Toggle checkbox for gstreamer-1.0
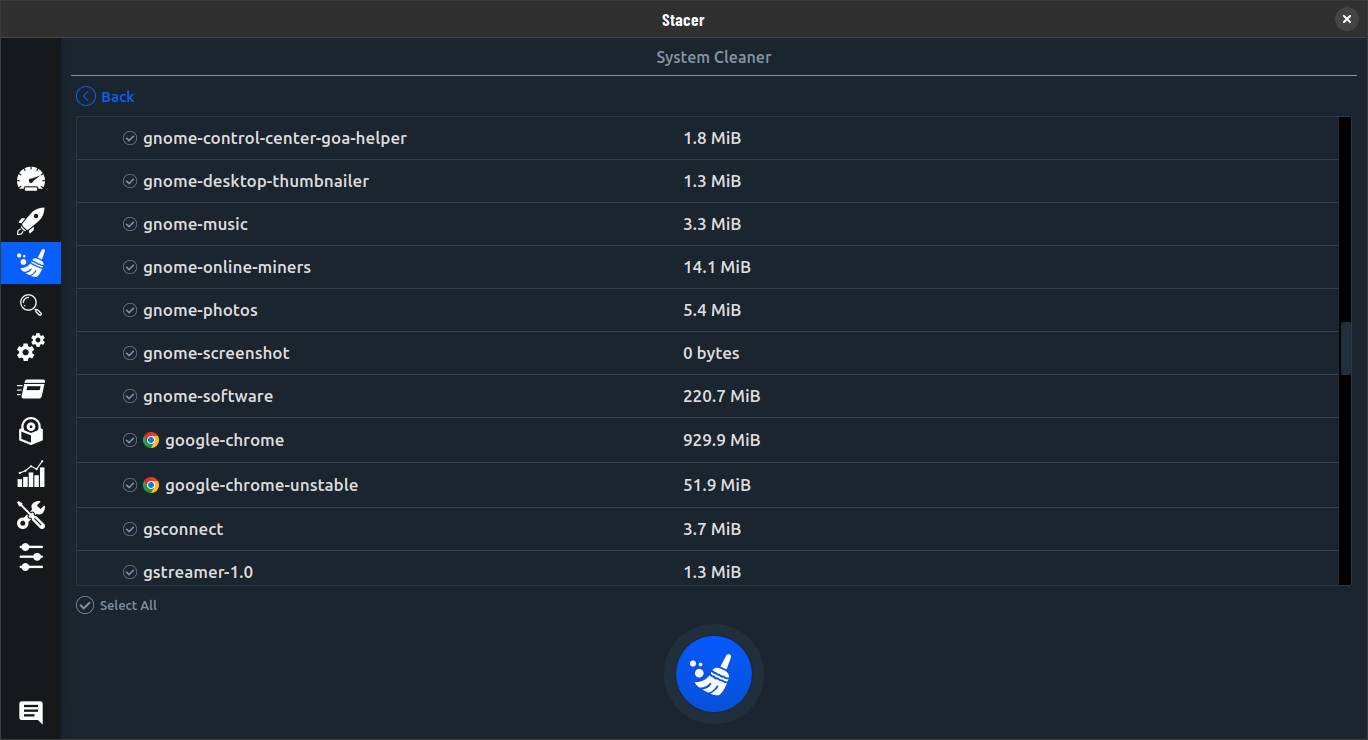Image resolution: width=1368 pixels, height=740 pixels. point(130,572)
